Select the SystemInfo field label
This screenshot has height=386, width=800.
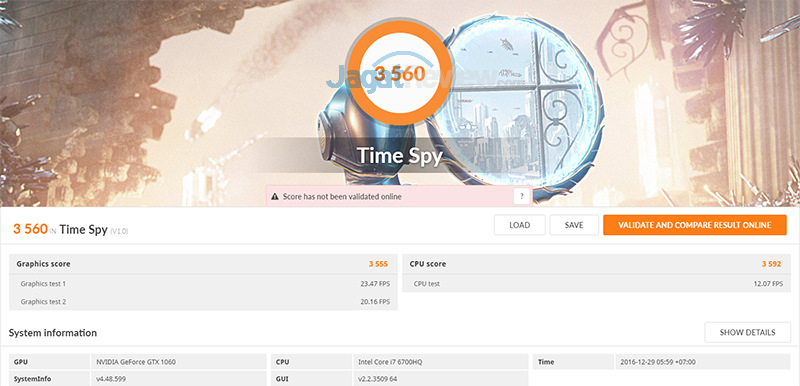coord(32,379)
